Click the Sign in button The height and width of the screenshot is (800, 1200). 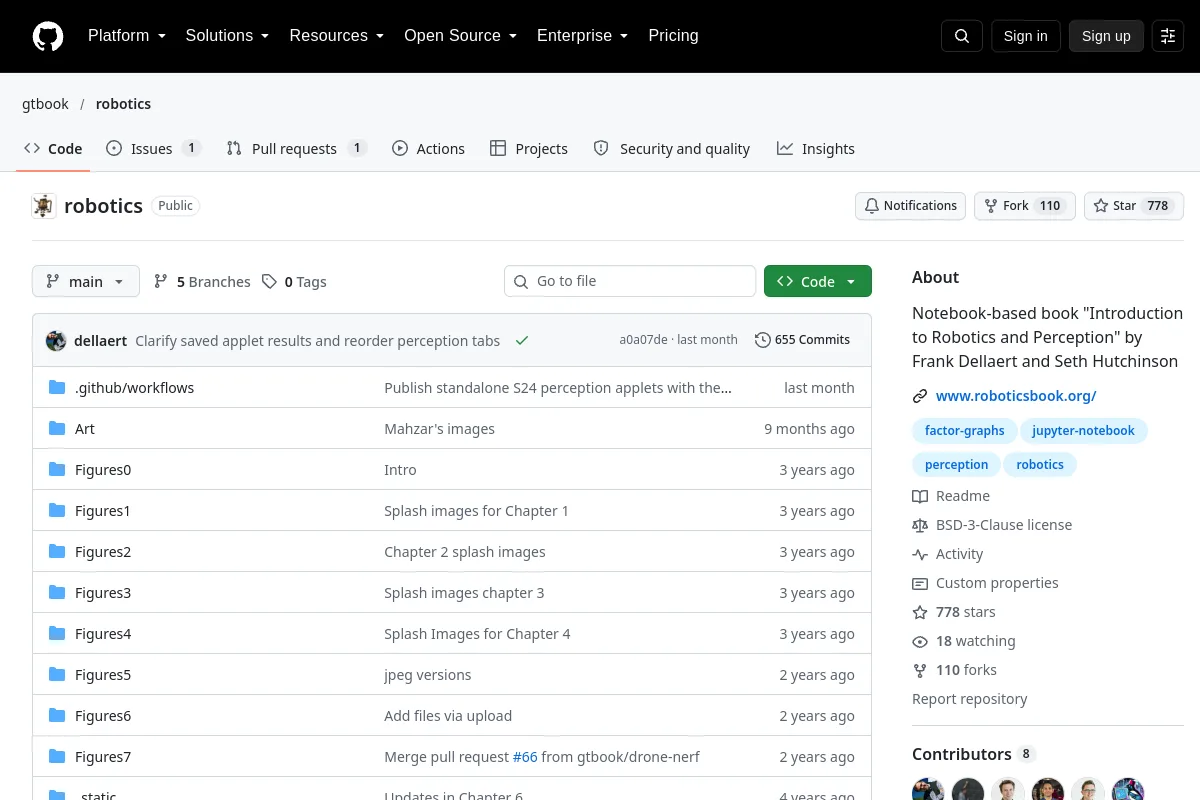pos(1025,36)
